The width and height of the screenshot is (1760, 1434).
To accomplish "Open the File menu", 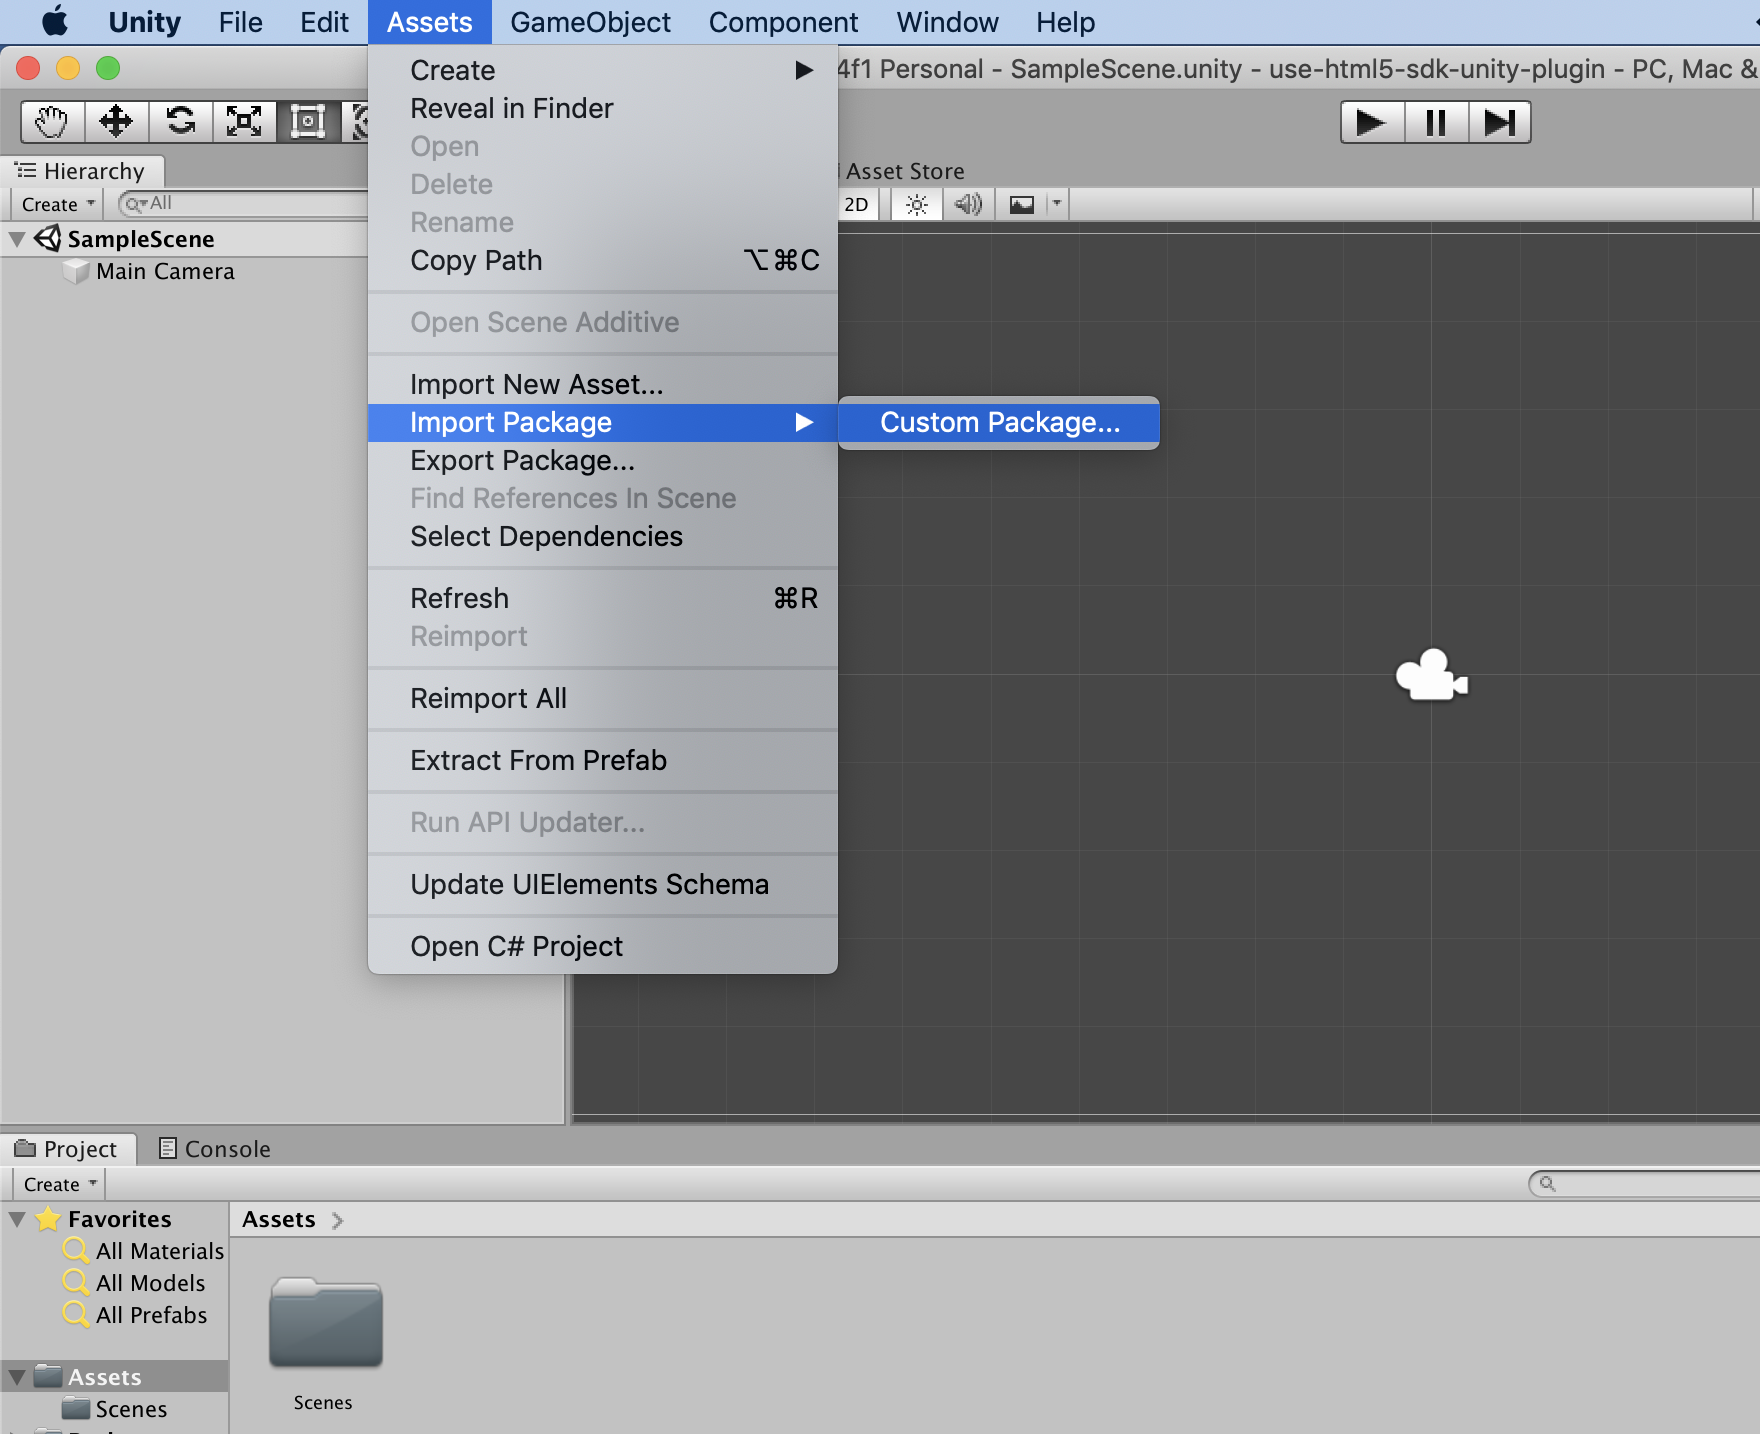I will [241, 22].
